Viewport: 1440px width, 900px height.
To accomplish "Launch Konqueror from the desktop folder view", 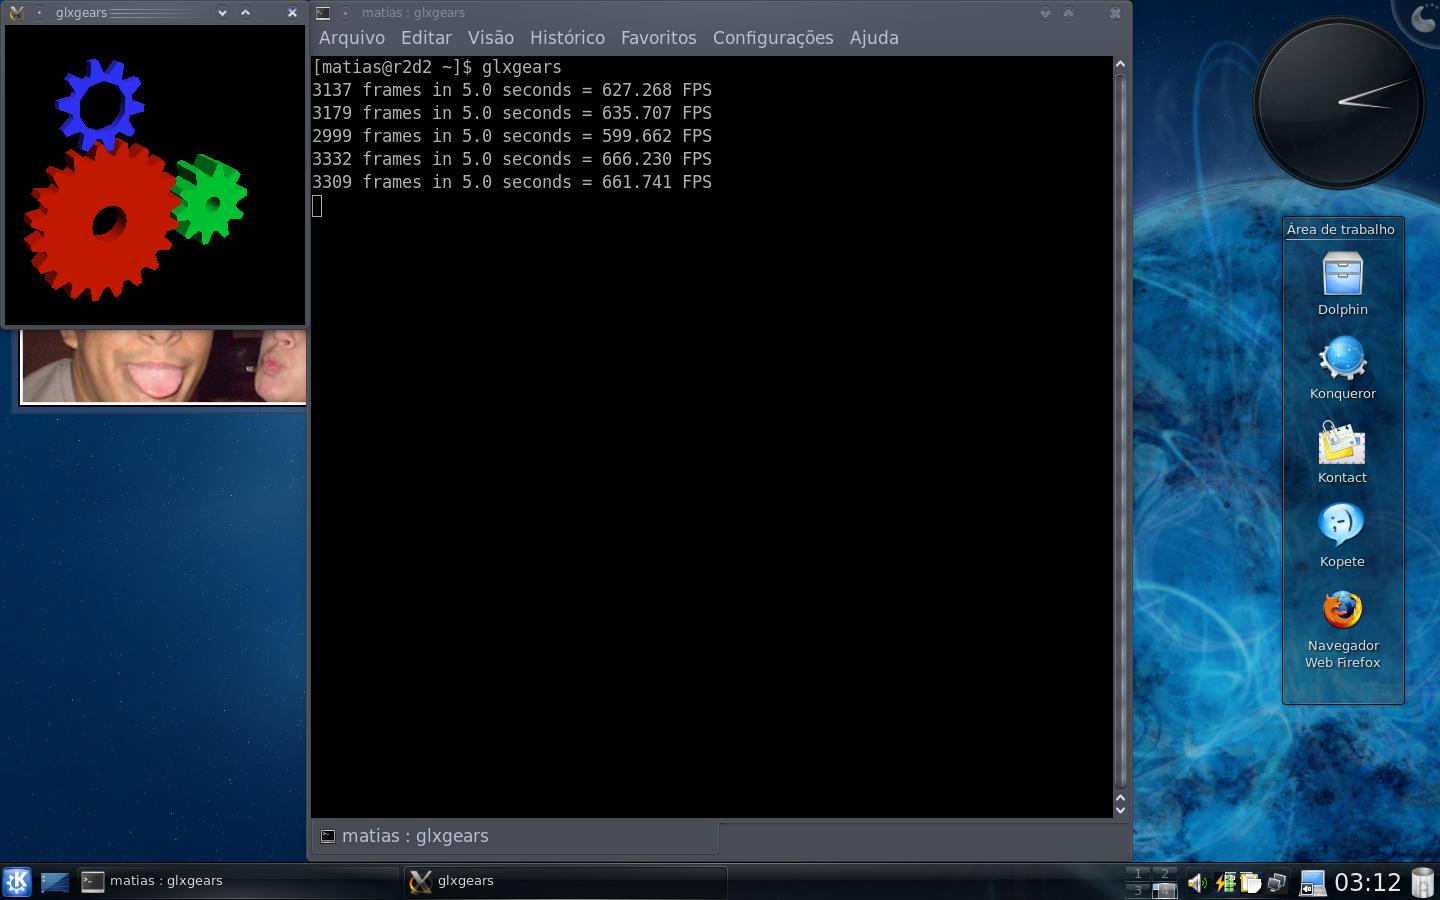I will 1342,360.
